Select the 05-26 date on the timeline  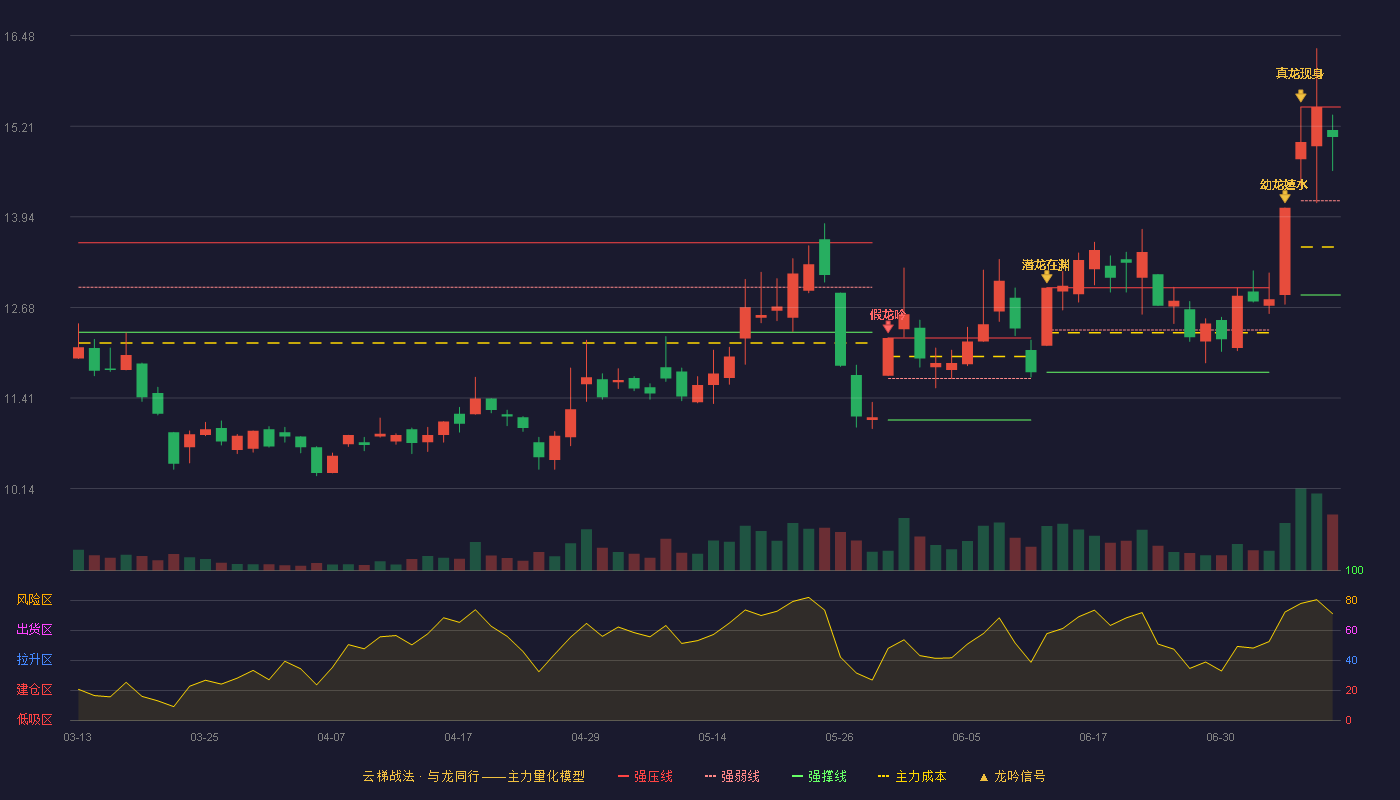839,737
